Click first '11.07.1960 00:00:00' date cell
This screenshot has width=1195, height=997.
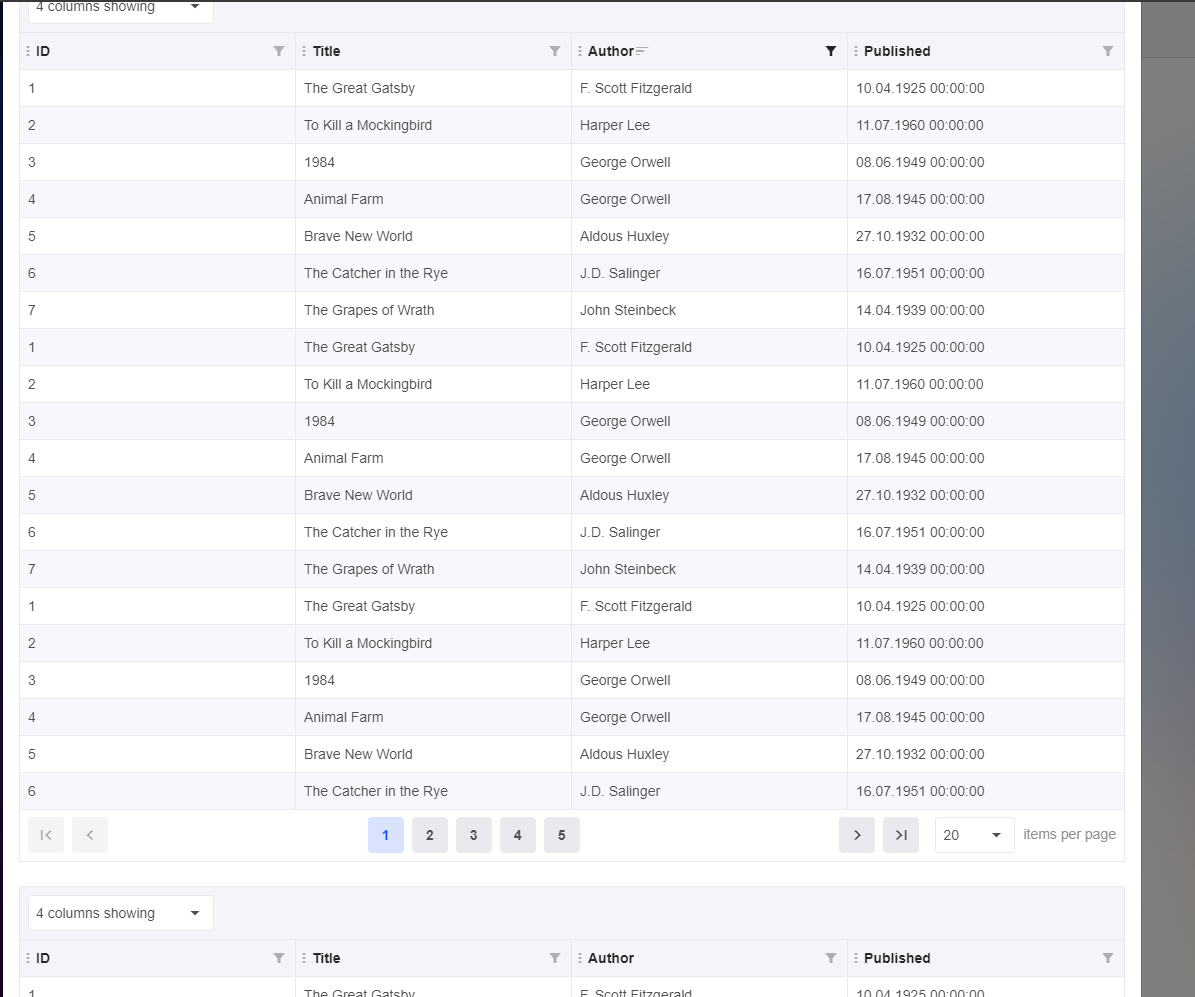tap(985, 125)
